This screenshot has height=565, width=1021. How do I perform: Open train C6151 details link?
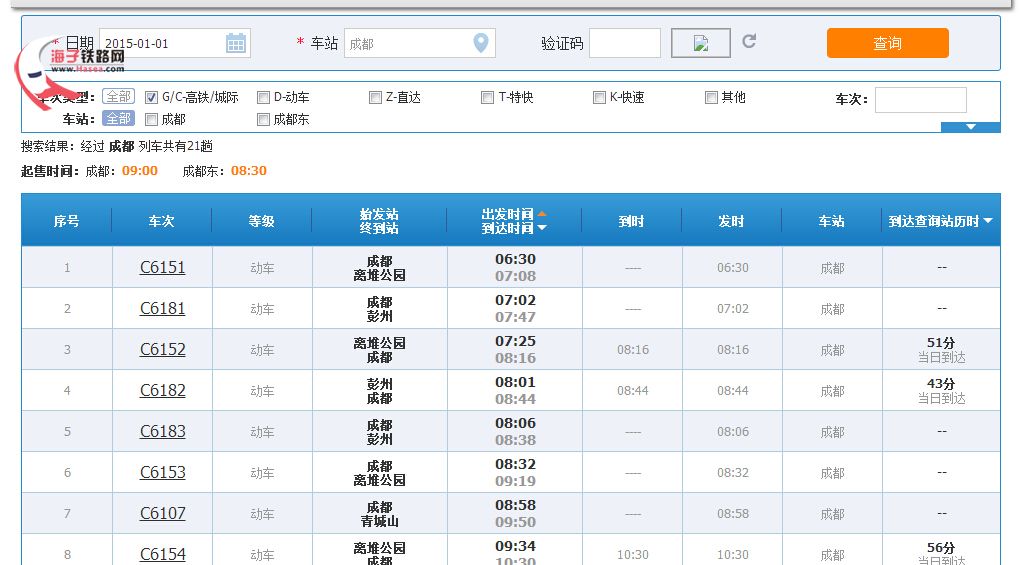click(162, 268)
